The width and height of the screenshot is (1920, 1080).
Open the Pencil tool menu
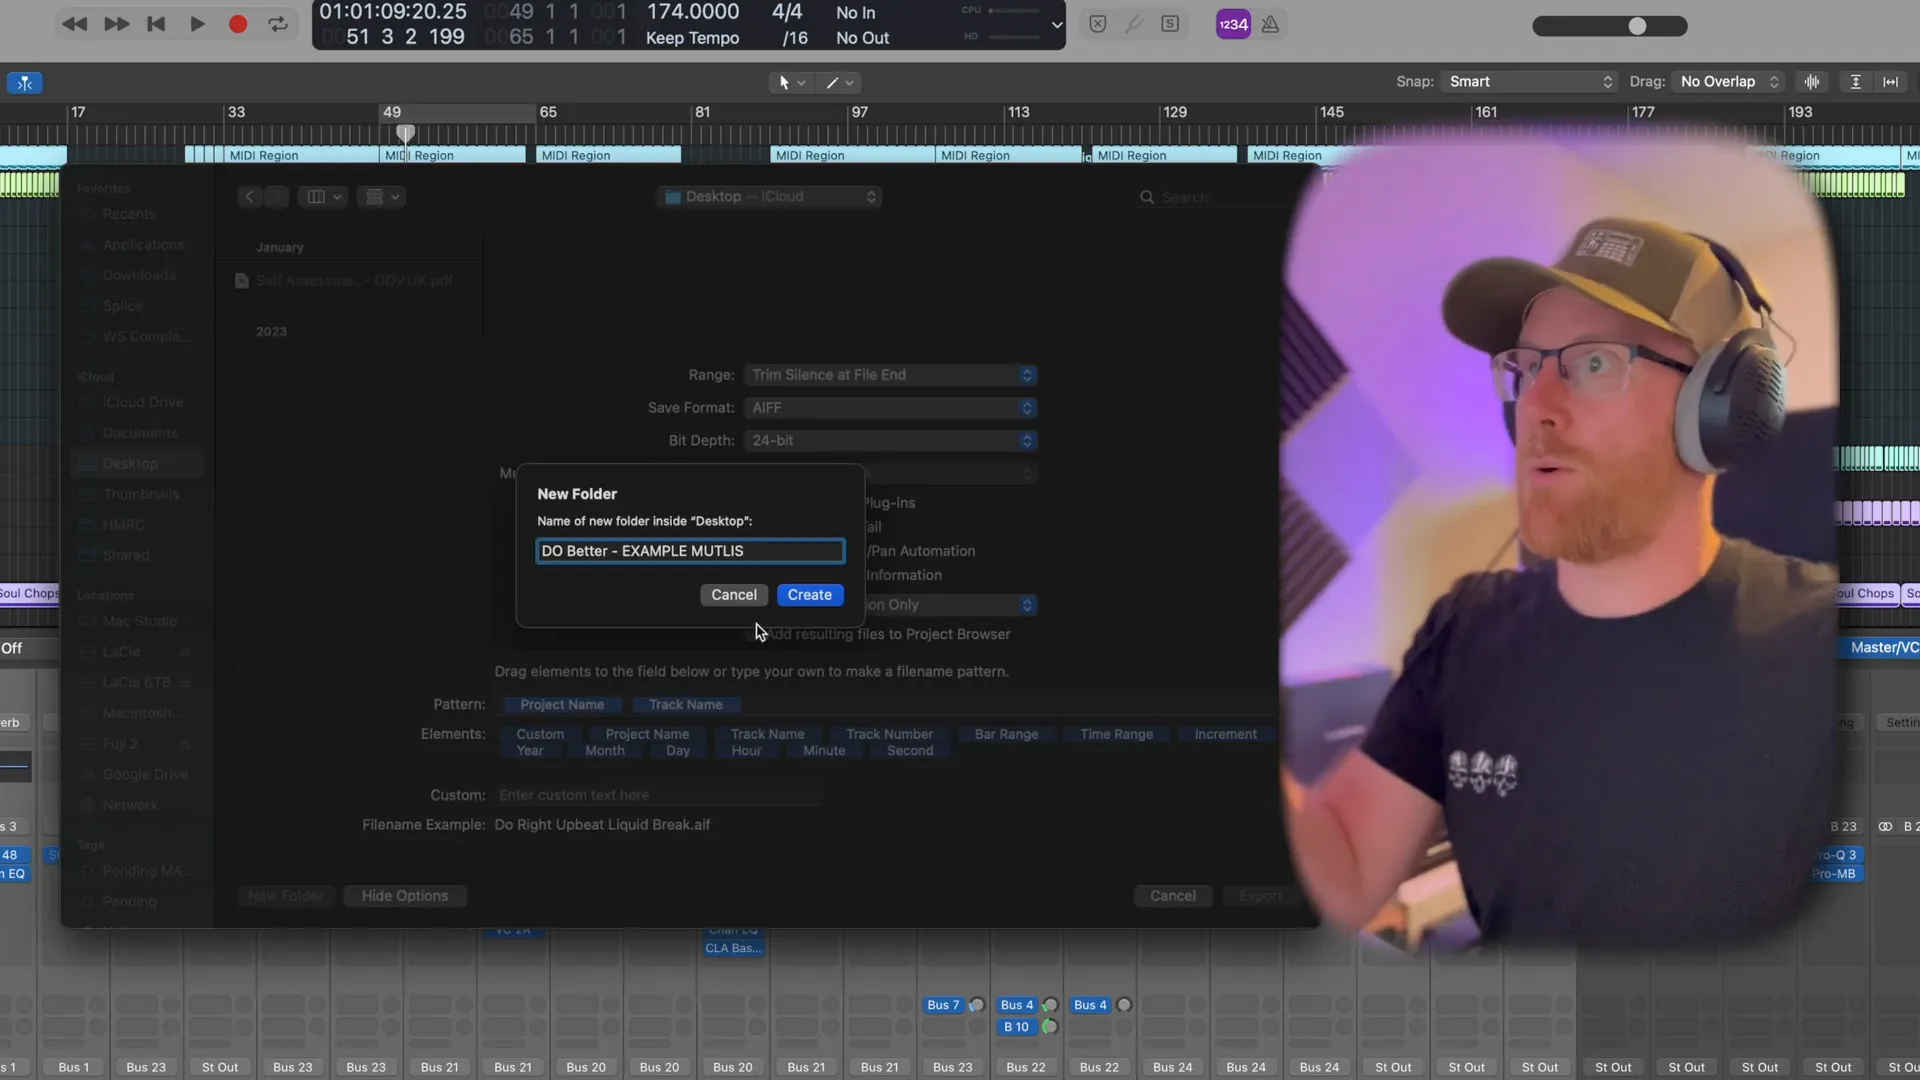coord(839,83)
